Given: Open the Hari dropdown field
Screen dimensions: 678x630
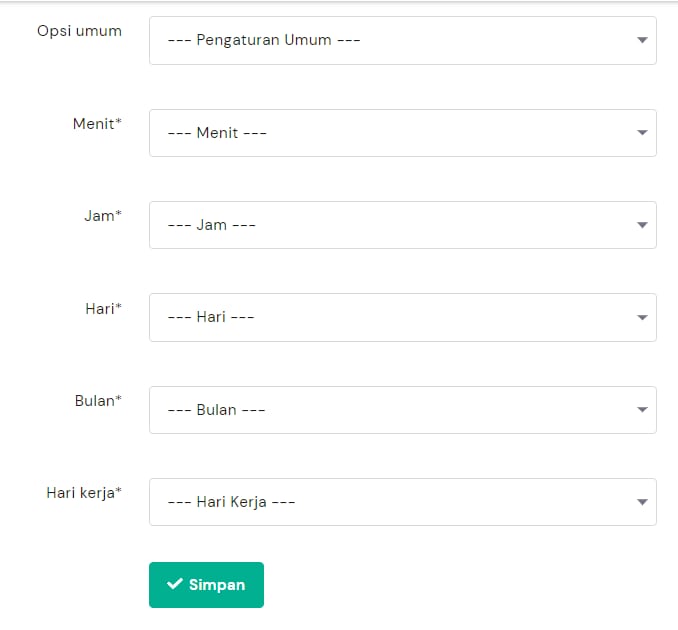Looking at the screenshot, I should [x=402, y=317].
